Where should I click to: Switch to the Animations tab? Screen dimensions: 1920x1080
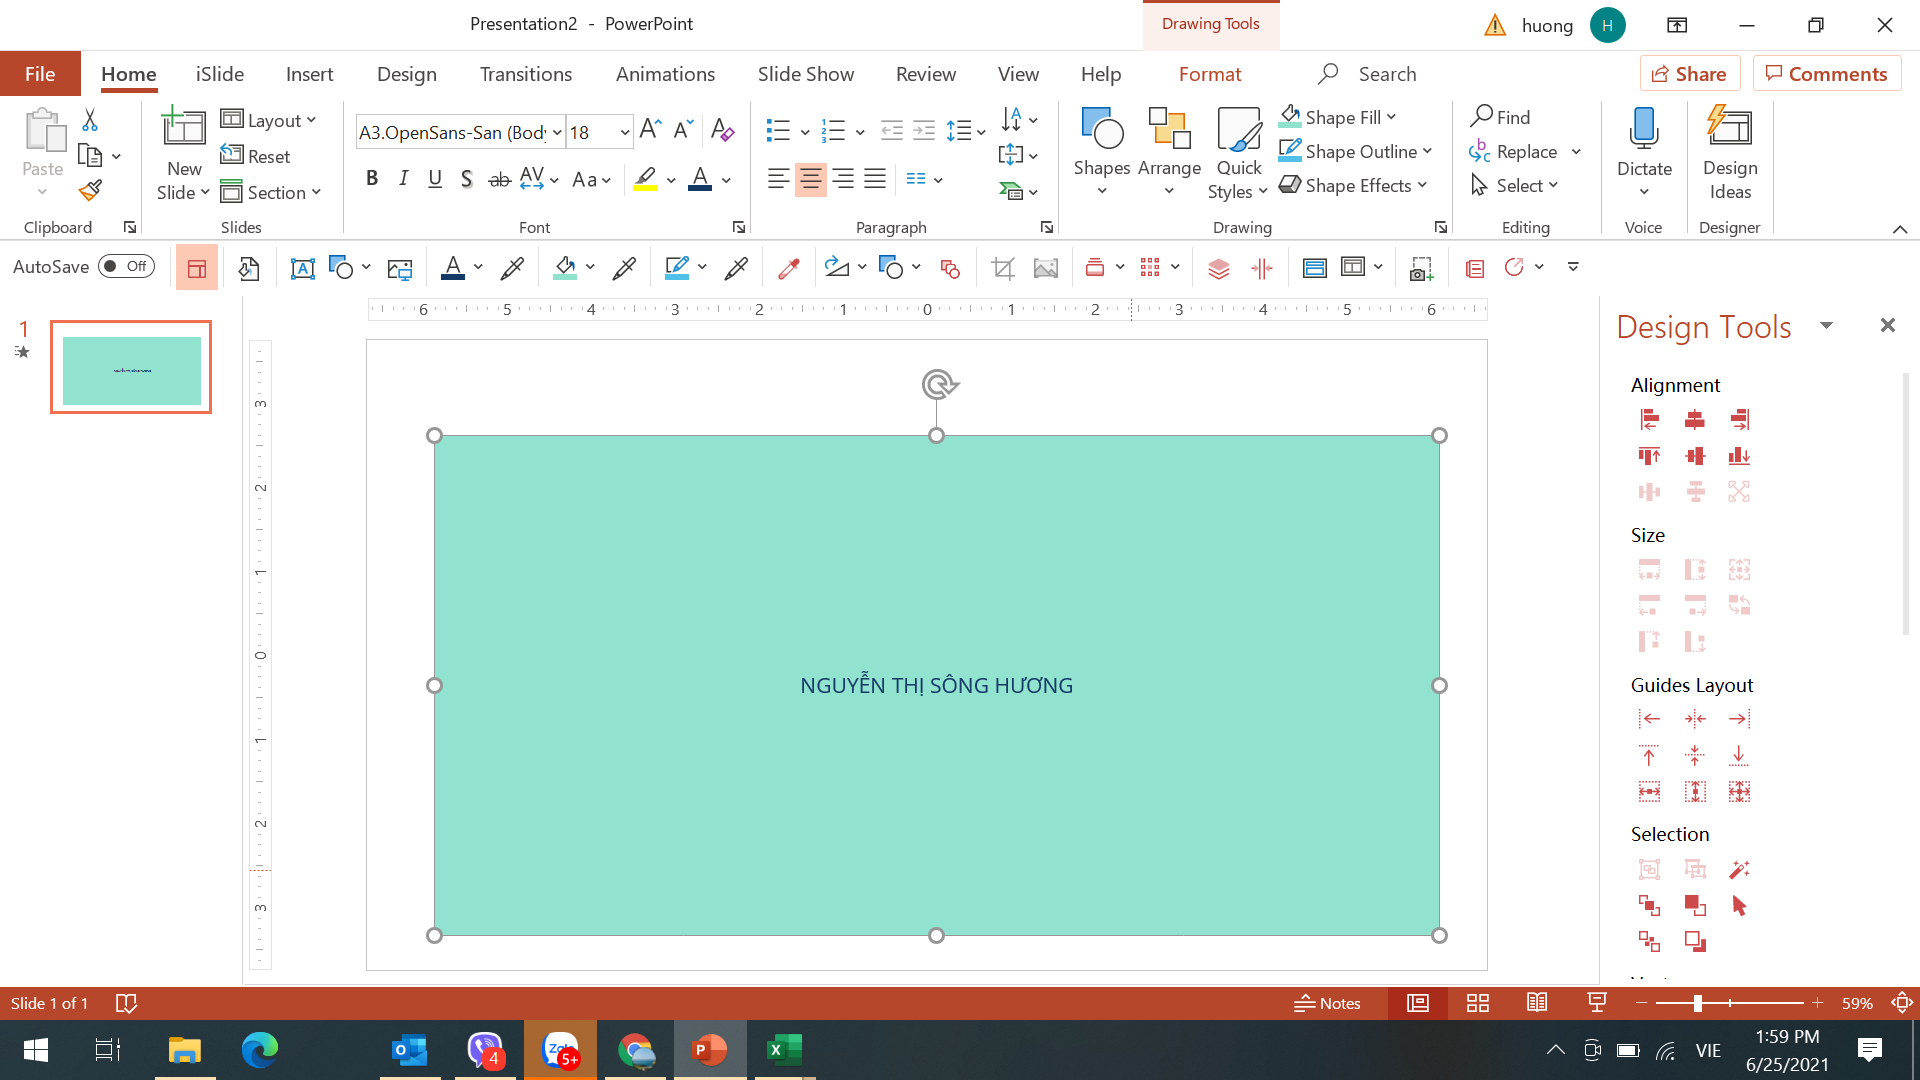point(665,74)
